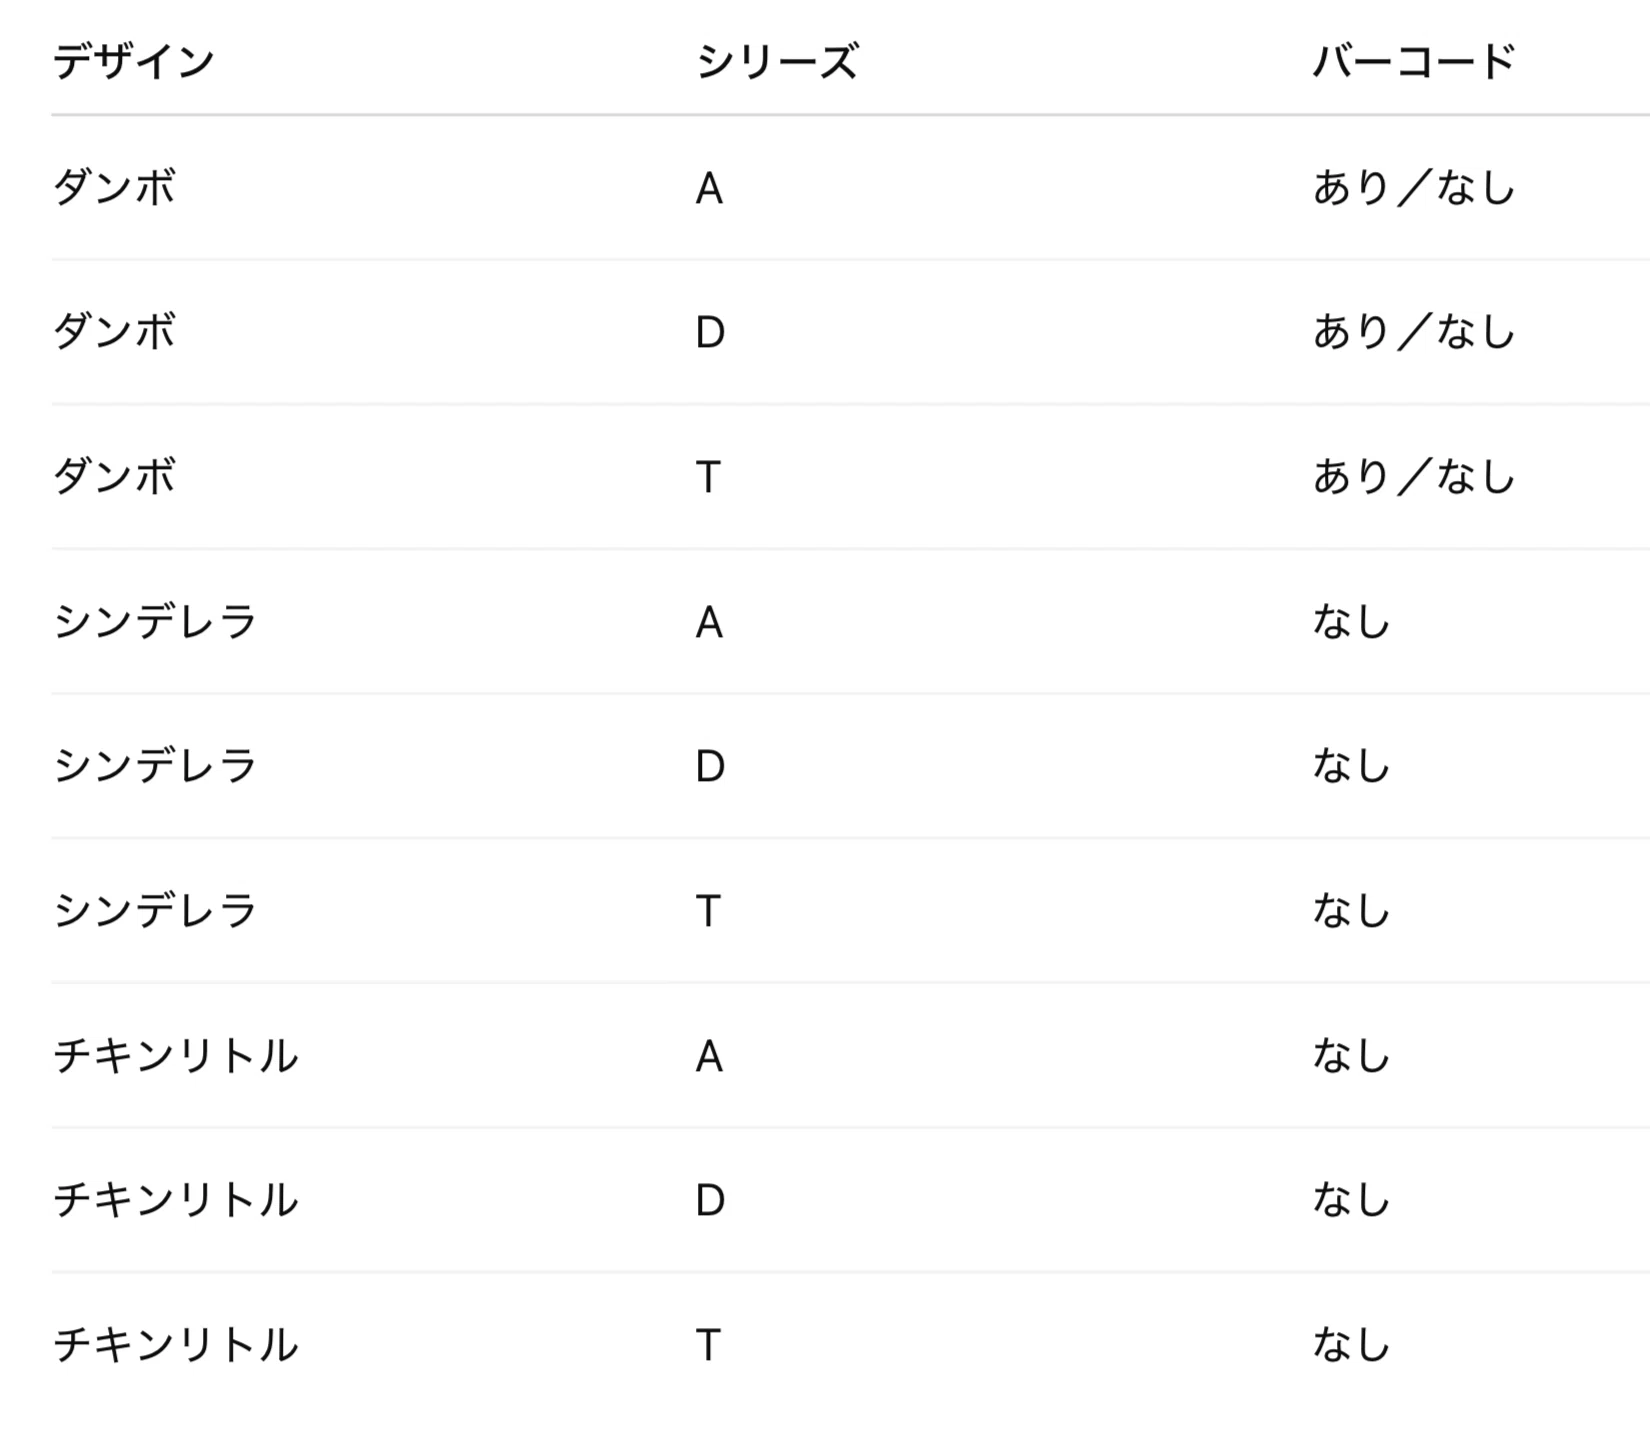Screen dimensions: 1650x1446
Task: Click series letter A in first ダンボ row
Action: (709, 189)
